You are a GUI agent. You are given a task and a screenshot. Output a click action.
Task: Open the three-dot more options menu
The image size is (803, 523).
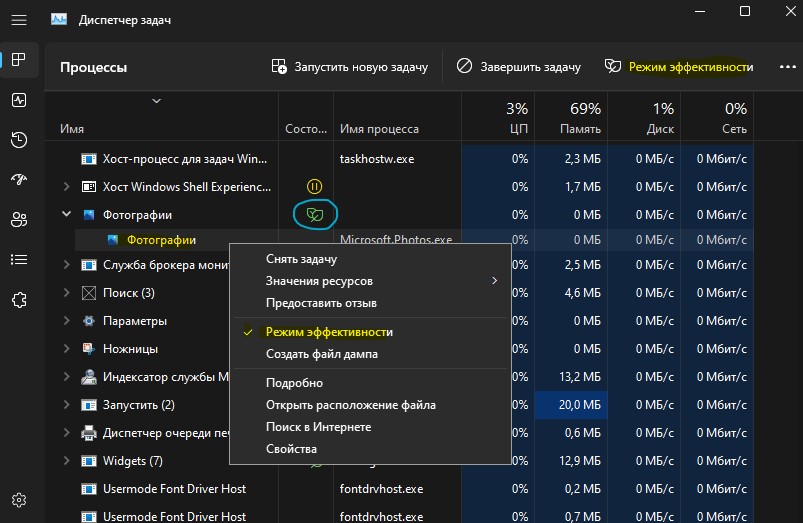tap(787, 67)
